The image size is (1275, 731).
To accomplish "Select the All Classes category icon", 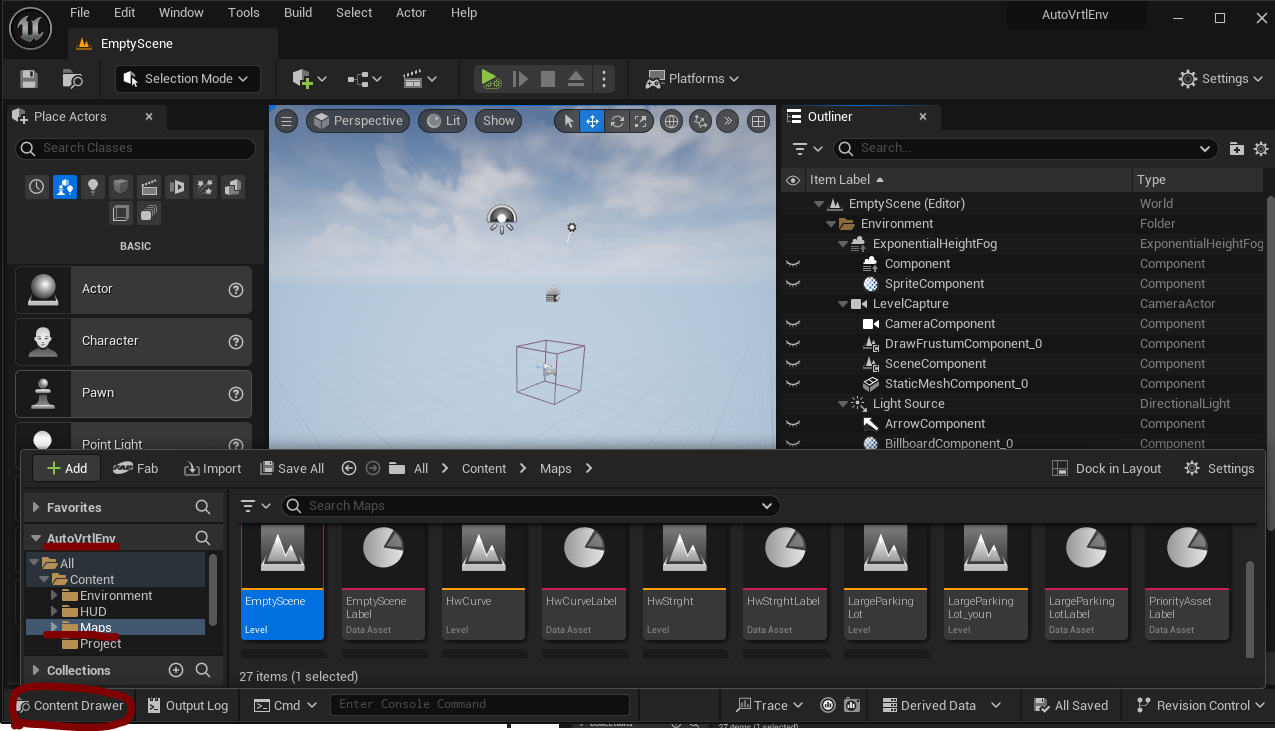I will (149, 213).
